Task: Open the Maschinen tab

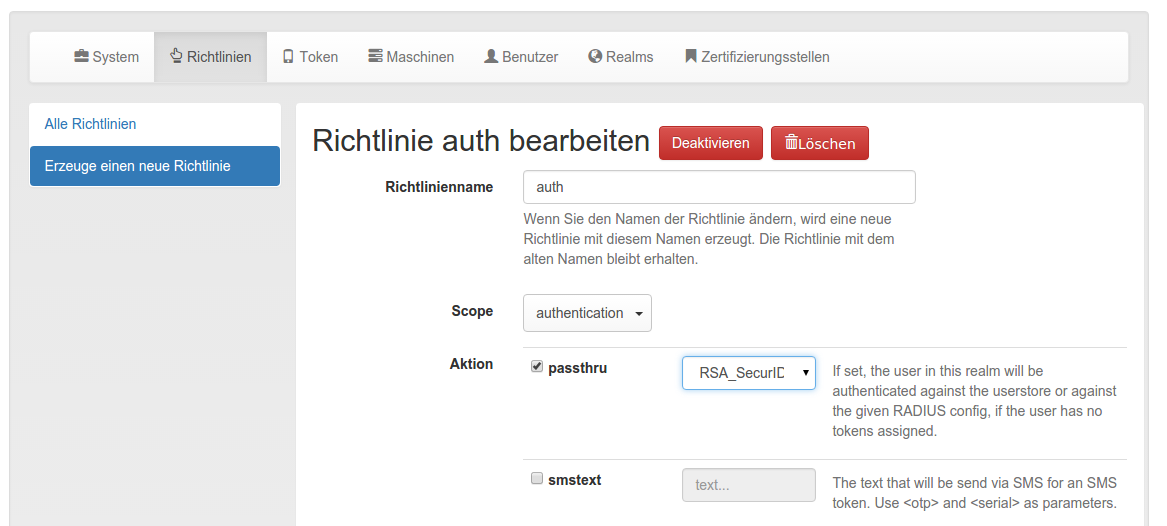Action: tap(411, 57)
